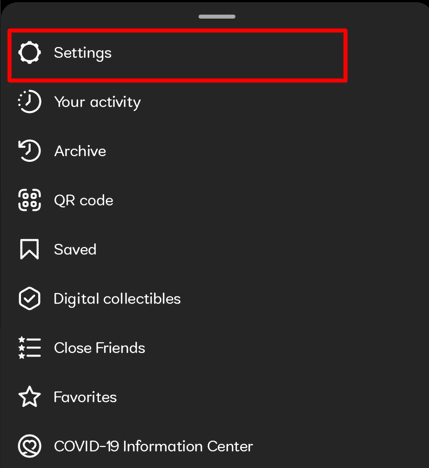Open Favorites text label
429x468 pixels.
coord(85,397)
